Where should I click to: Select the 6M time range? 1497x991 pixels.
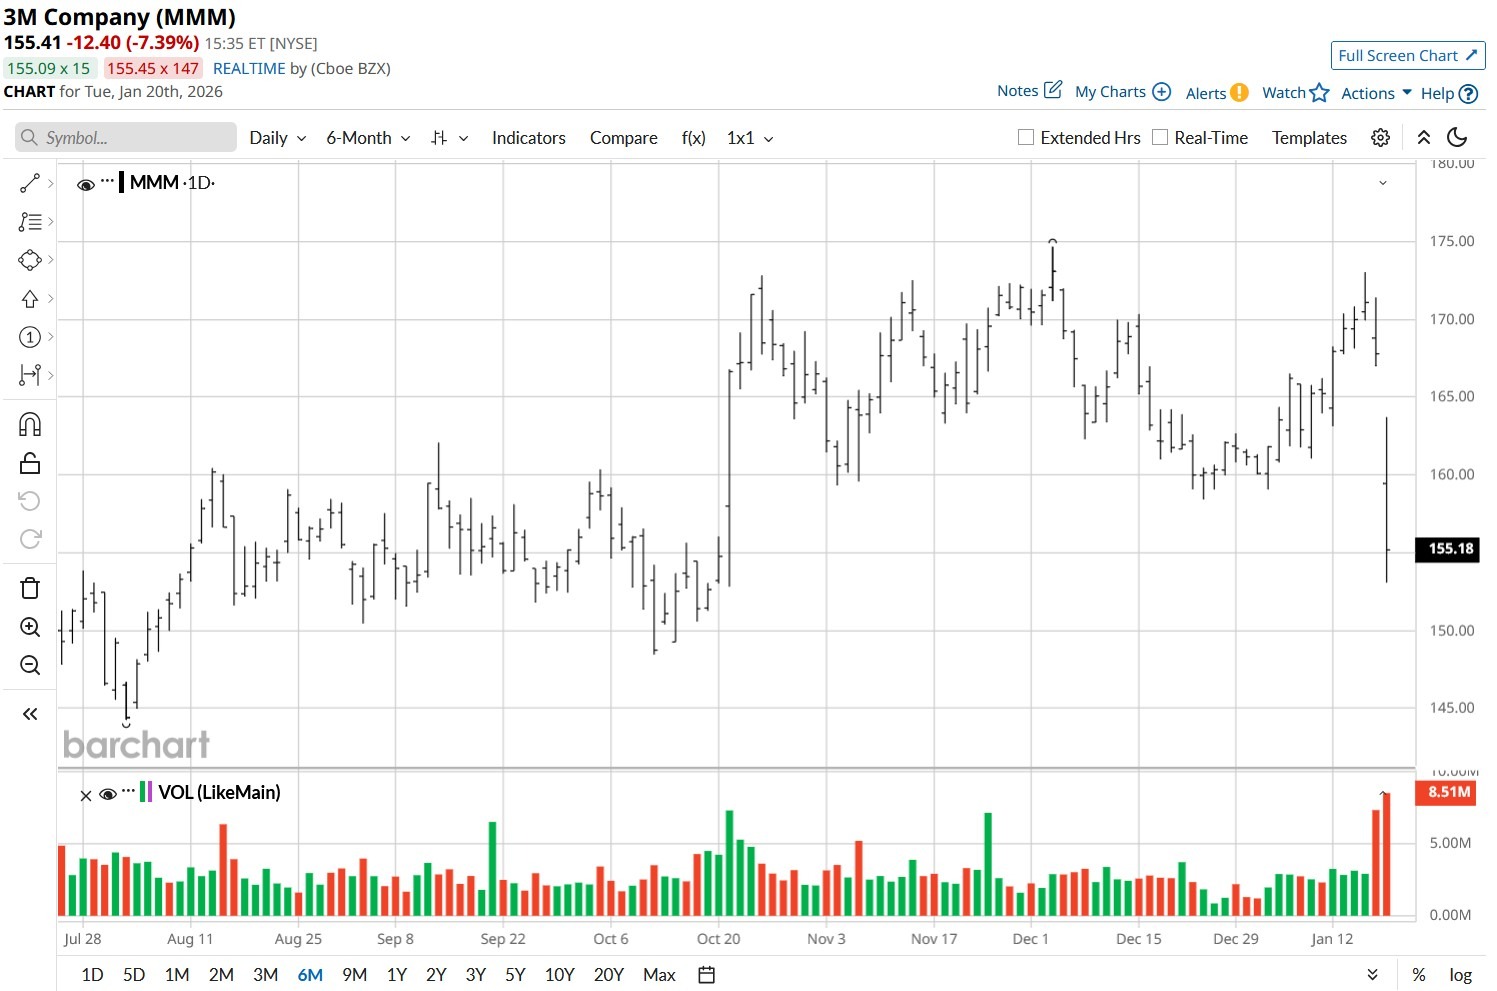pyautogui.click(x=310, y=975)
